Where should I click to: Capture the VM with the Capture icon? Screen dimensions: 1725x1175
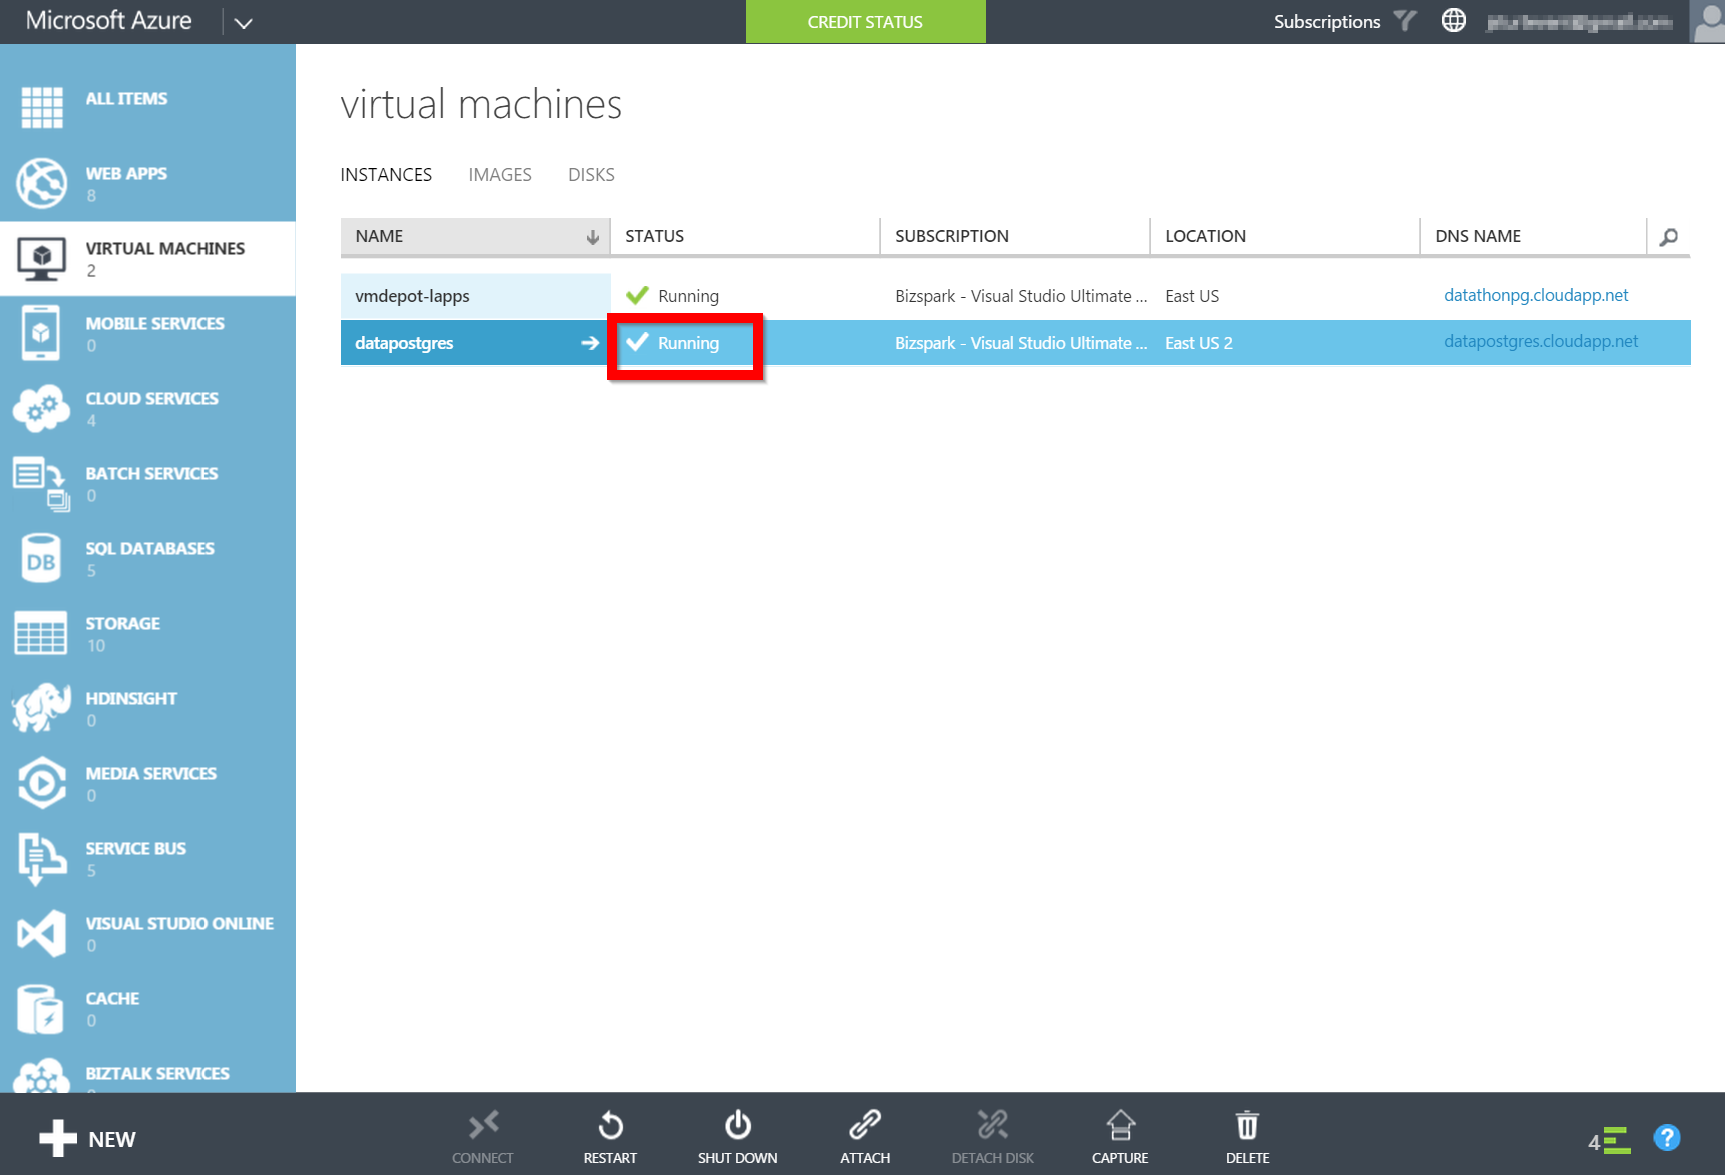click(x=1120, y=1126)
